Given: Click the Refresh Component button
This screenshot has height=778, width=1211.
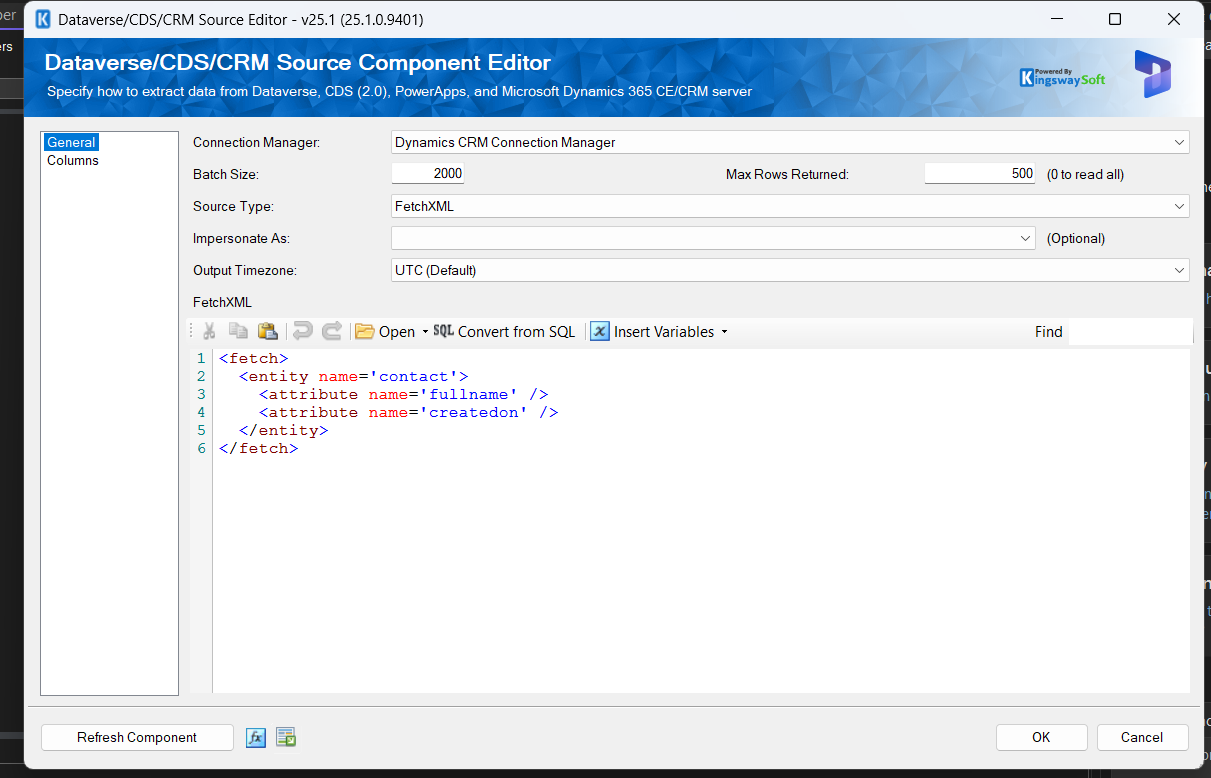Looking at the screenshot, I should (137, 737).
